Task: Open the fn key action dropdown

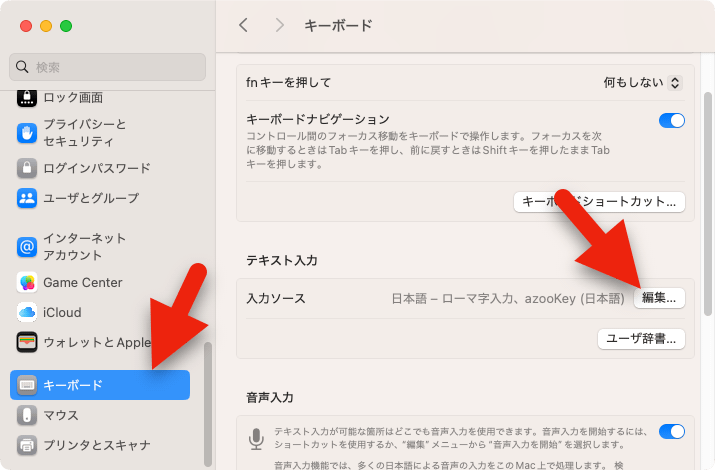Action: pos(643,82)
